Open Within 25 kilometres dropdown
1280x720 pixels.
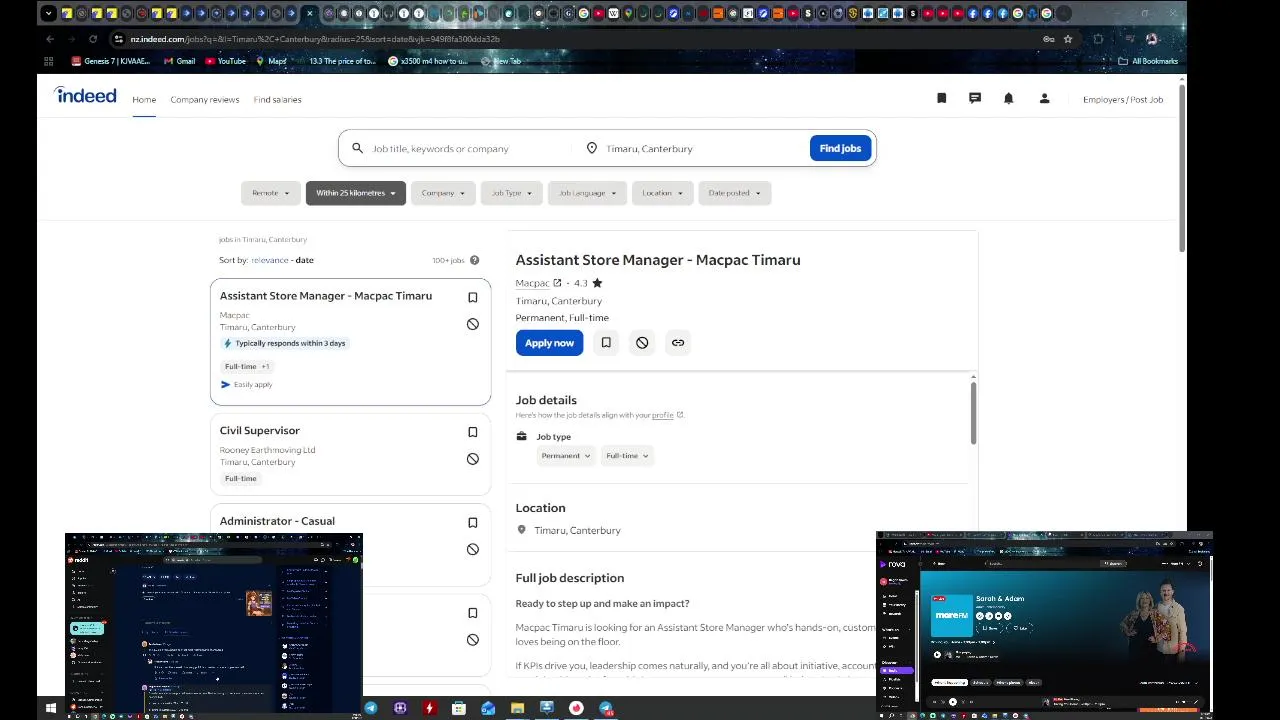[356, 193]
